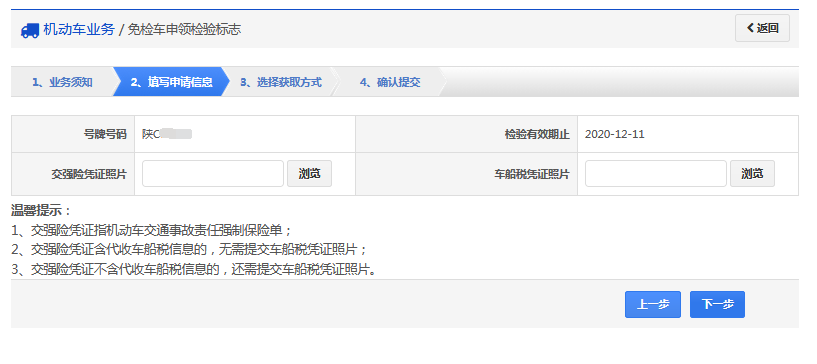
Task: Click the 温馨提示 heading text
Action: [41, 211]
